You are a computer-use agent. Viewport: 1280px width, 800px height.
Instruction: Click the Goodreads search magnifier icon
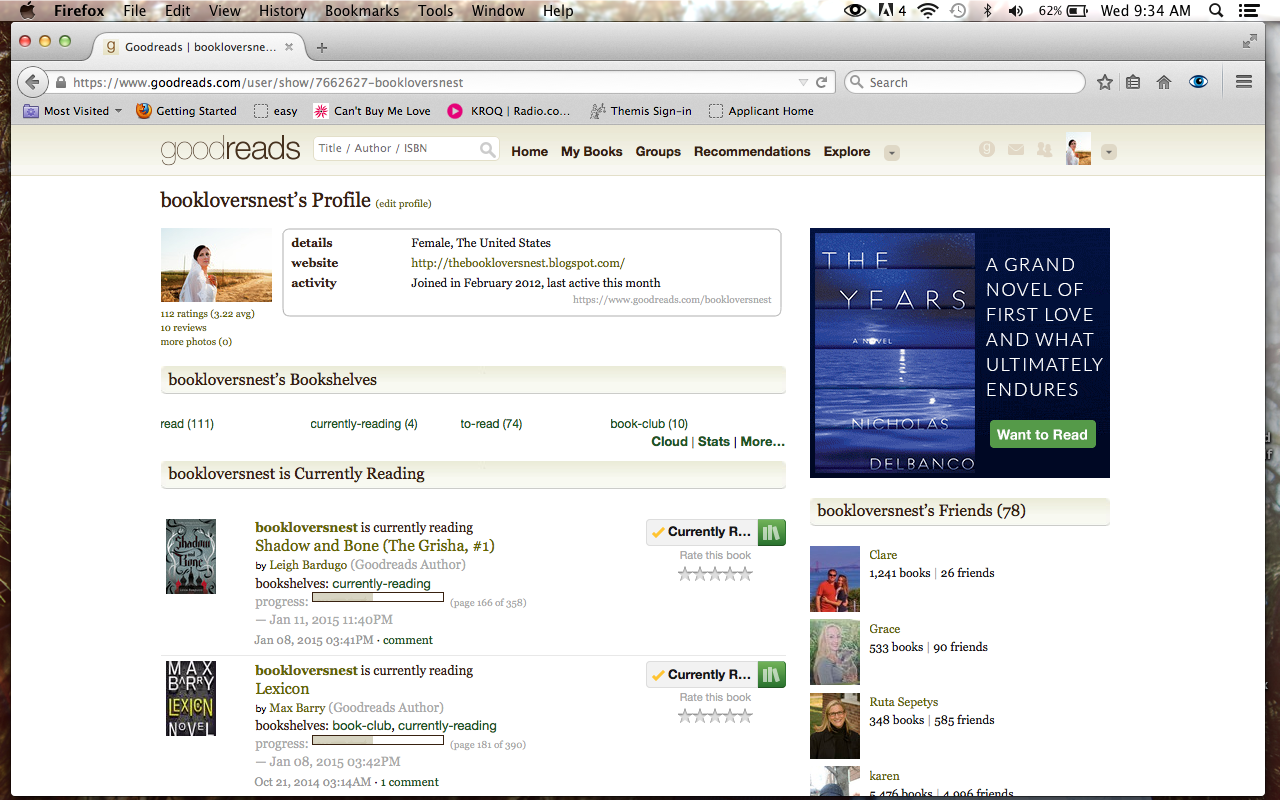pyautogui.click(x=487, y=149)
